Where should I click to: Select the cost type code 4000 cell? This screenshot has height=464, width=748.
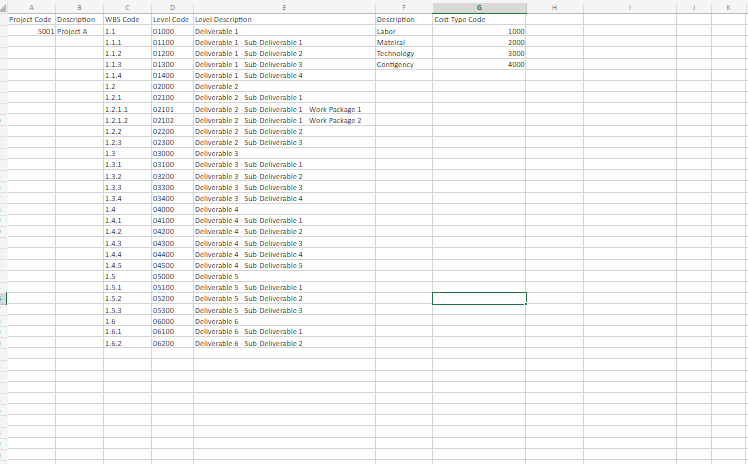[479, 64]
